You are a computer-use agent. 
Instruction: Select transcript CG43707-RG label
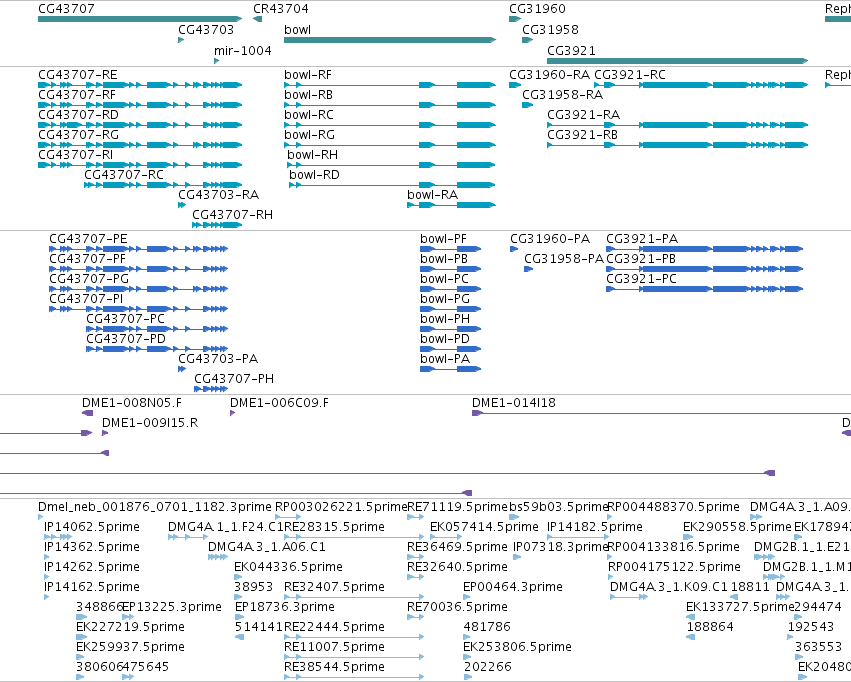(78, 135)
